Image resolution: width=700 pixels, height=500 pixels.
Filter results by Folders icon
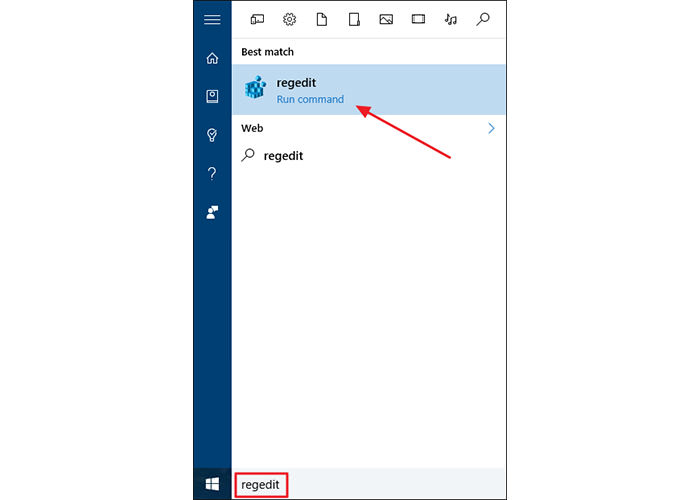point(354,19)
